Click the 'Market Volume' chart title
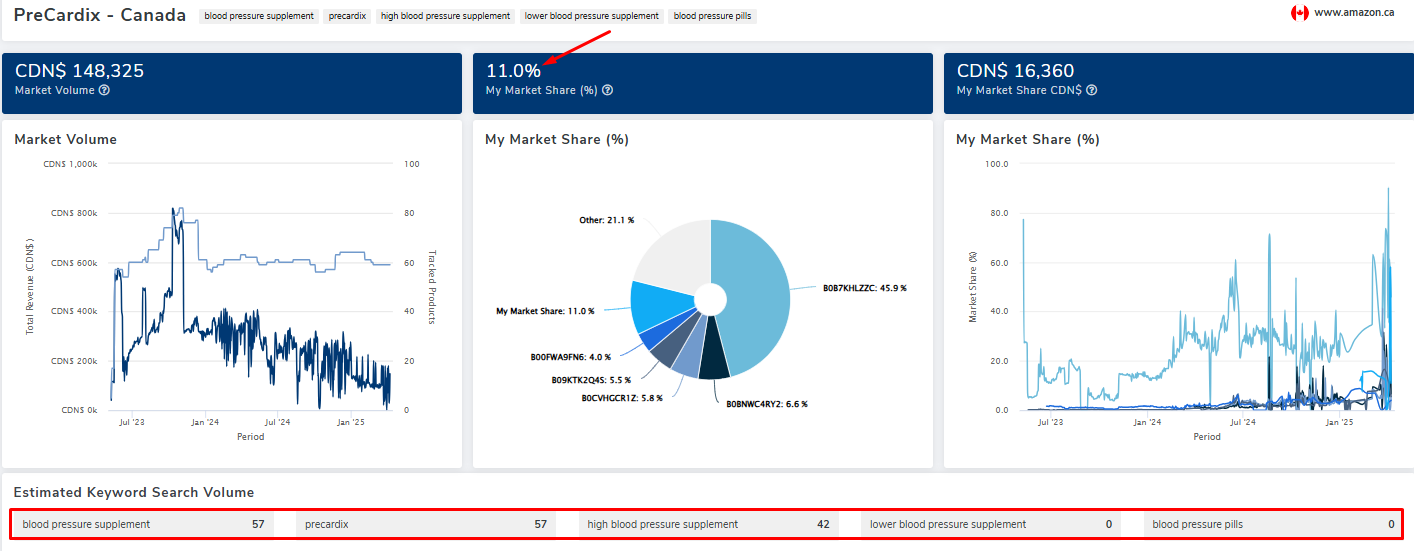1414x551 pixels. (x=66, y=139)
